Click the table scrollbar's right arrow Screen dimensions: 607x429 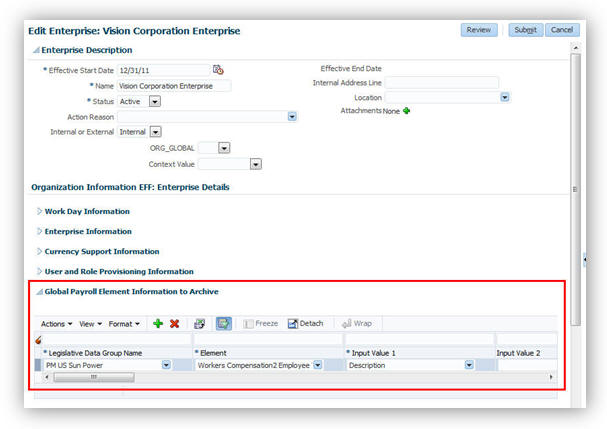[x=551, y=377]
